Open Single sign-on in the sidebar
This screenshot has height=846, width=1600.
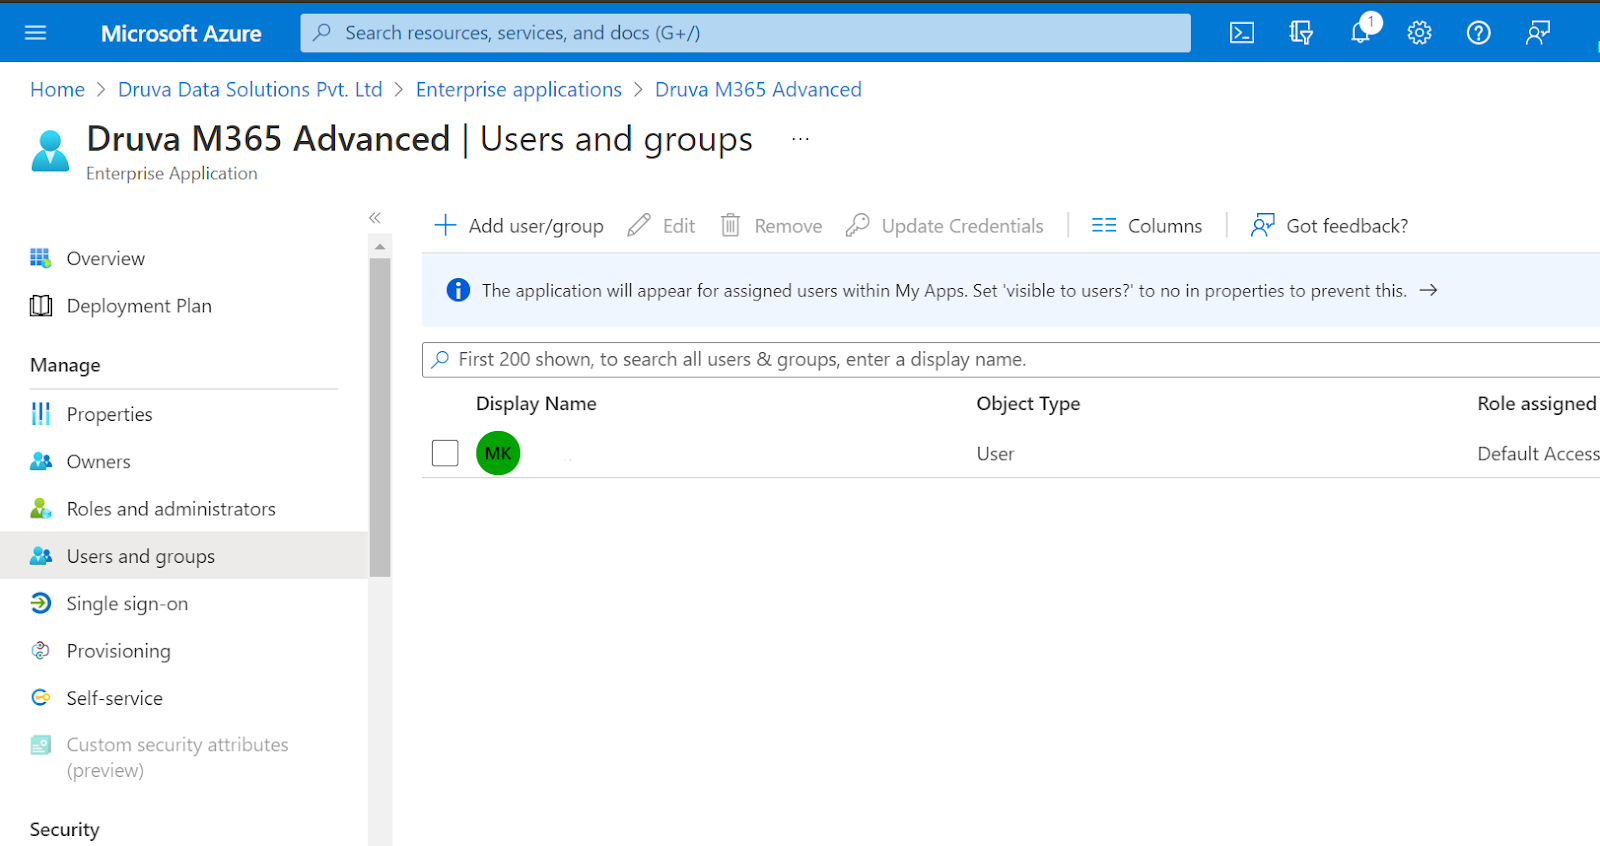[127, 604]
